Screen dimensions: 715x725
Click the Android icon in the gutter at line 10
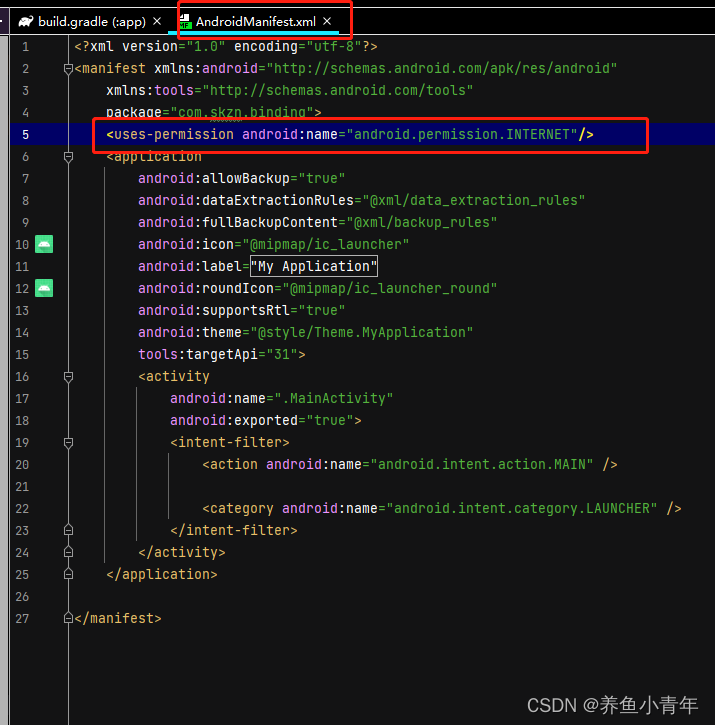point(44,244)
